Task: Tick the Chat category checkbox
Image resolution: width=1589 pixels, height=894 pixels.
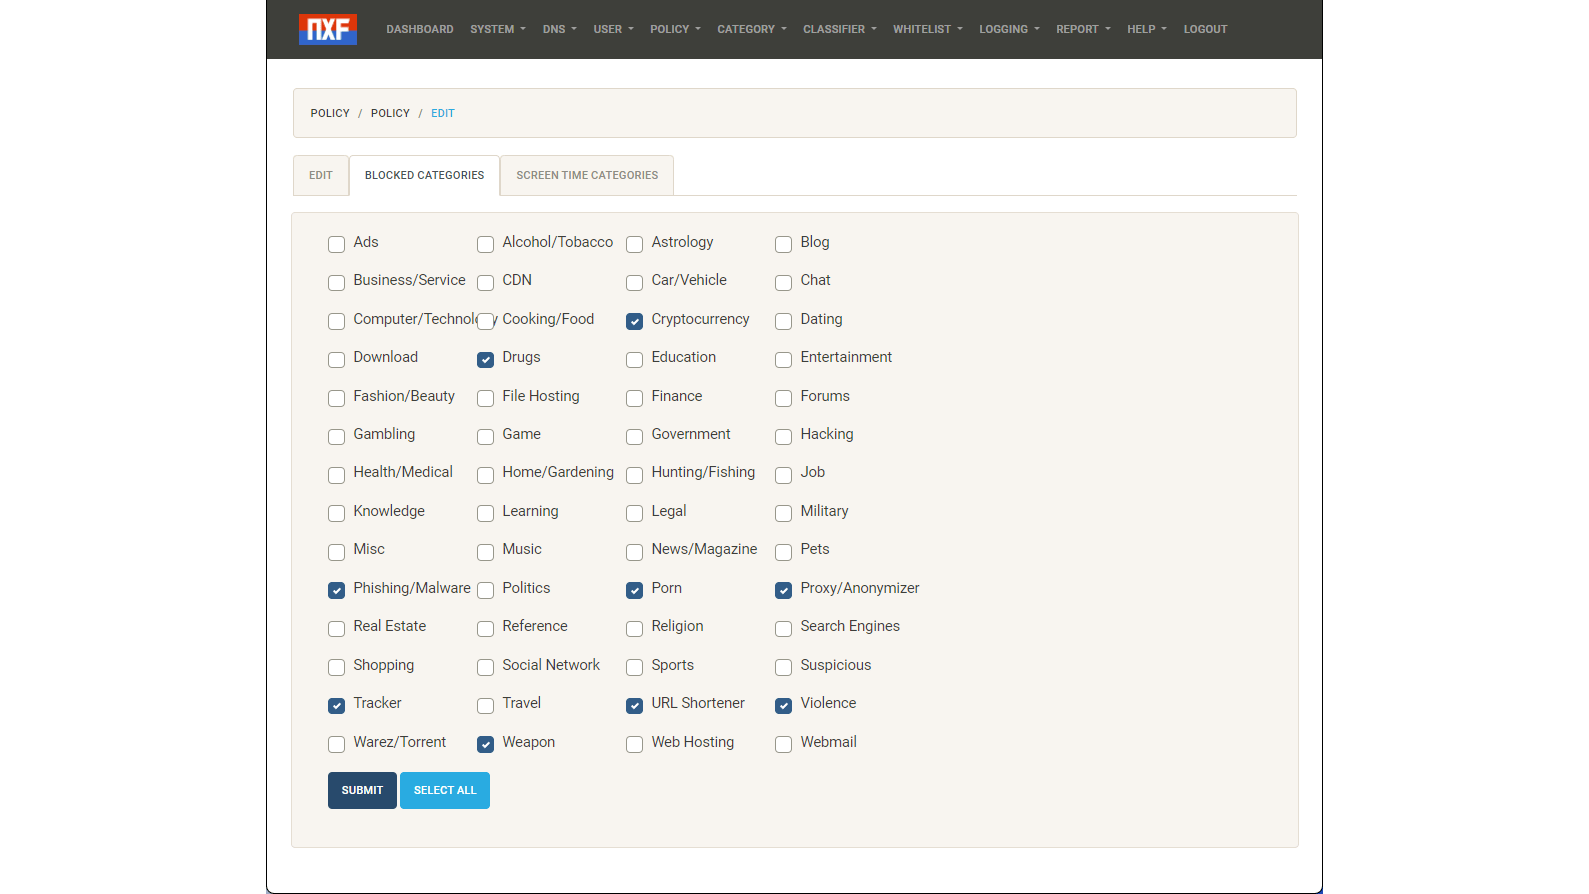Action: pos(784,282)
